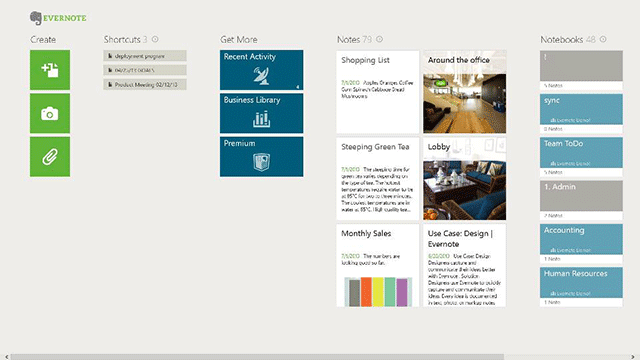Image resolution: width=640 pixels, height=360 pixels.
Task: Expand the Notebooks section arrow
Action: [603, 39]
